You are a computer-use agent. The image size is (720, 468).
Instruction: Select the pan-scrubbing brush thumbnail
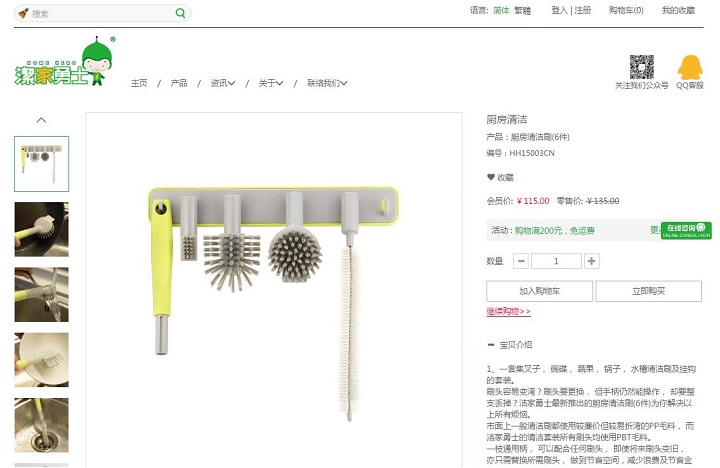pos(41,229)
